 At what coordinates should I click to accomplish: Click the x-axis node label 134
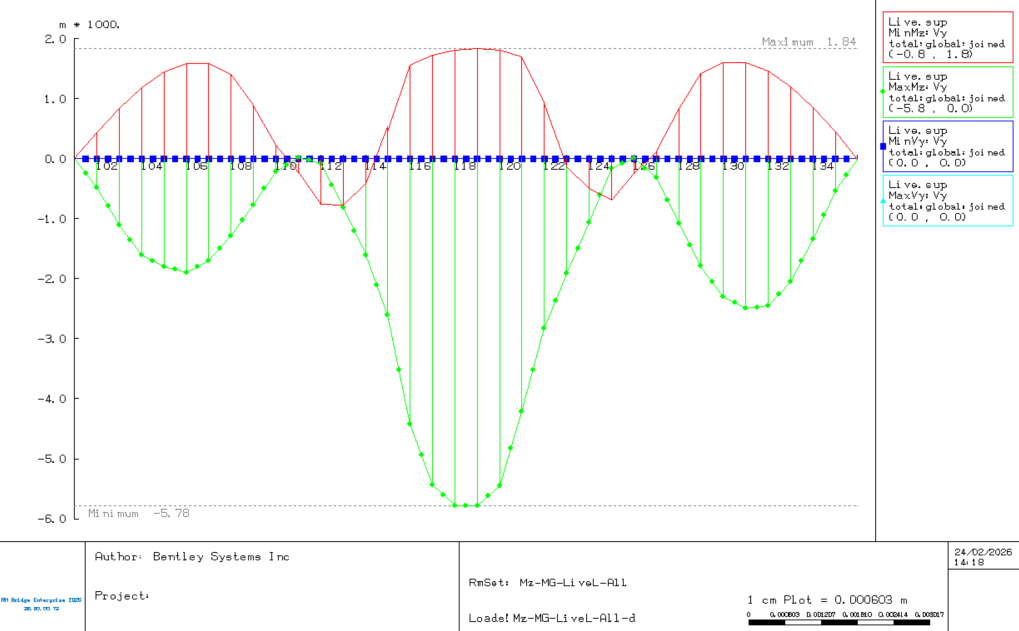coord(822,166)
